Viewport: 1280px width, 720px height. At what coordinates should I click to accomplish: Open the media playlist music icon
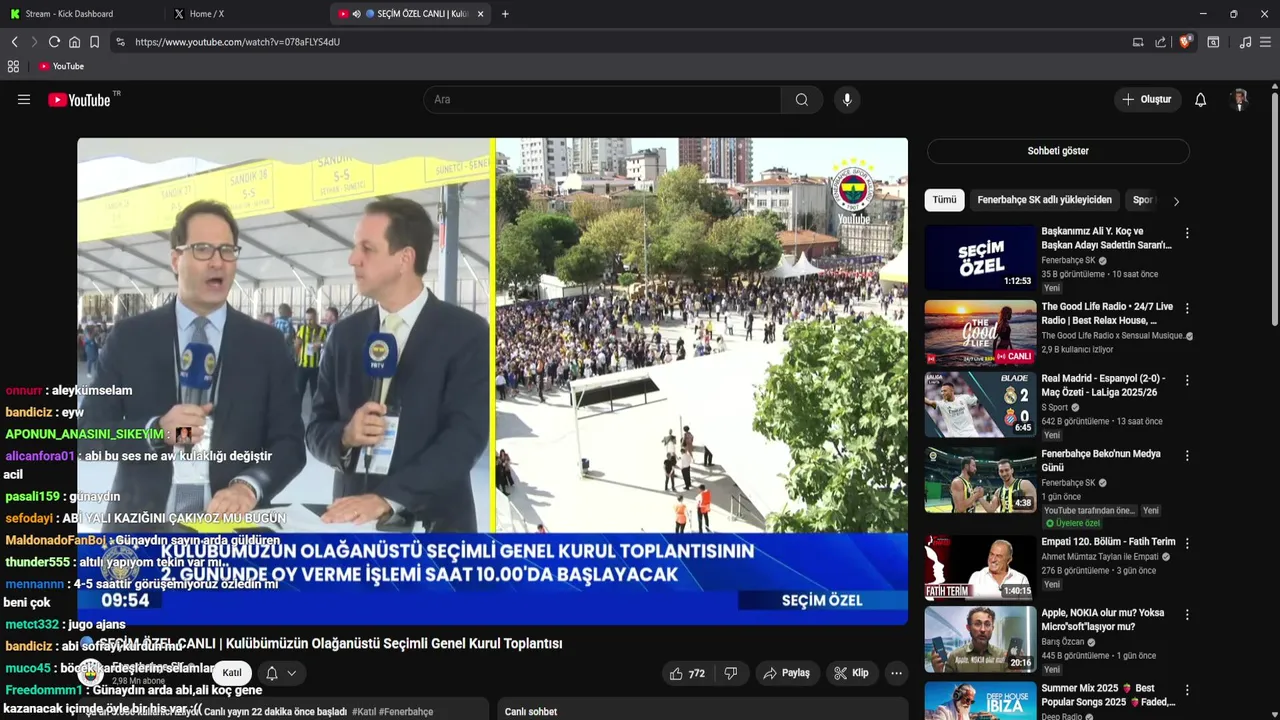coord(1245,42)
